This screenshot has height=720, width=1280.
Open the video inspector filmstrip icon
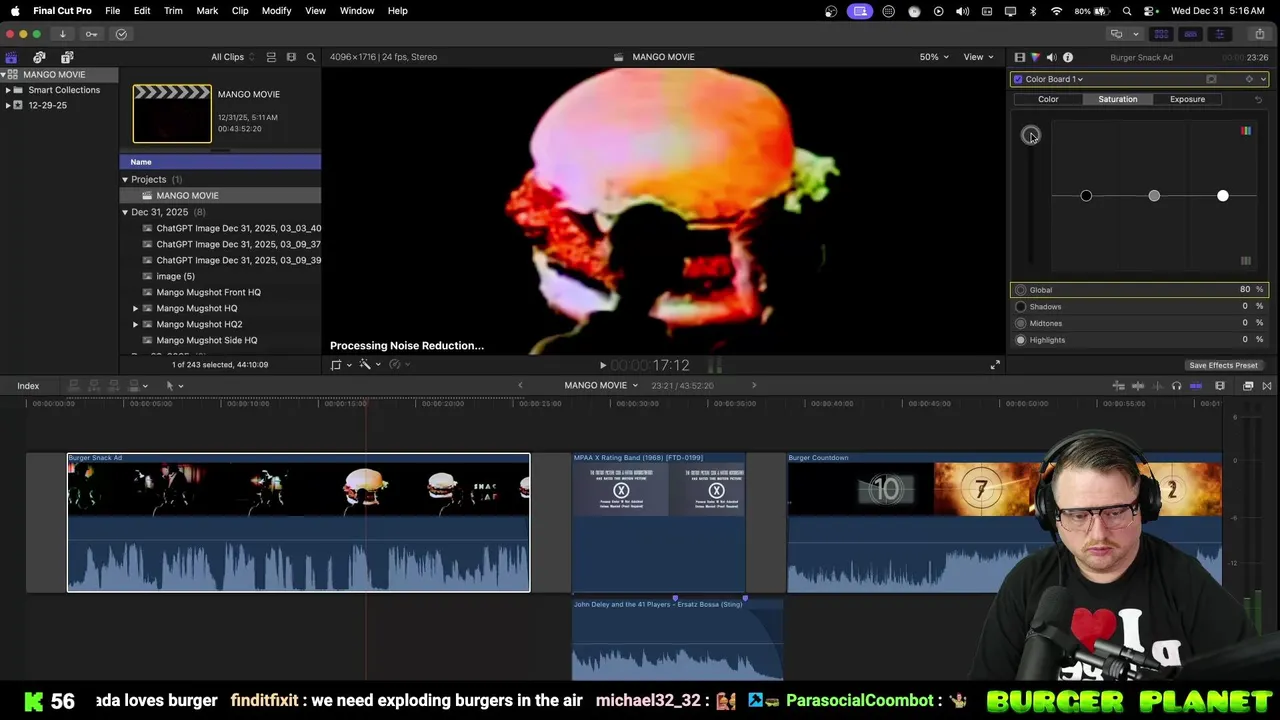tap(1019, 57)
